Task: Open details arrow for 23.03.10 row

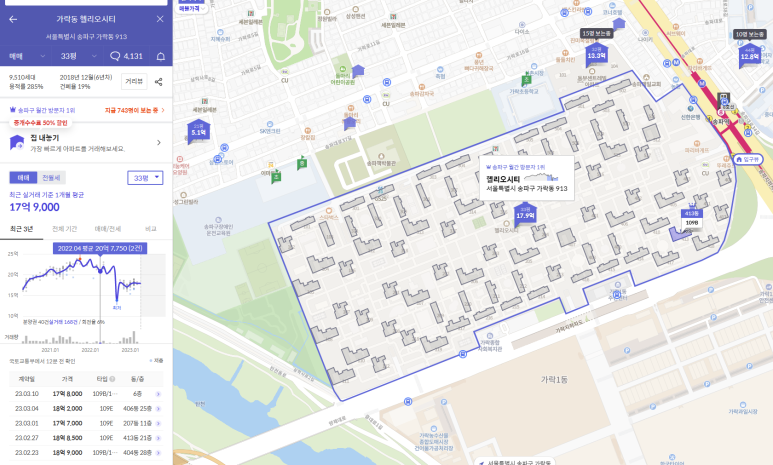Action: tap(158, 394)
